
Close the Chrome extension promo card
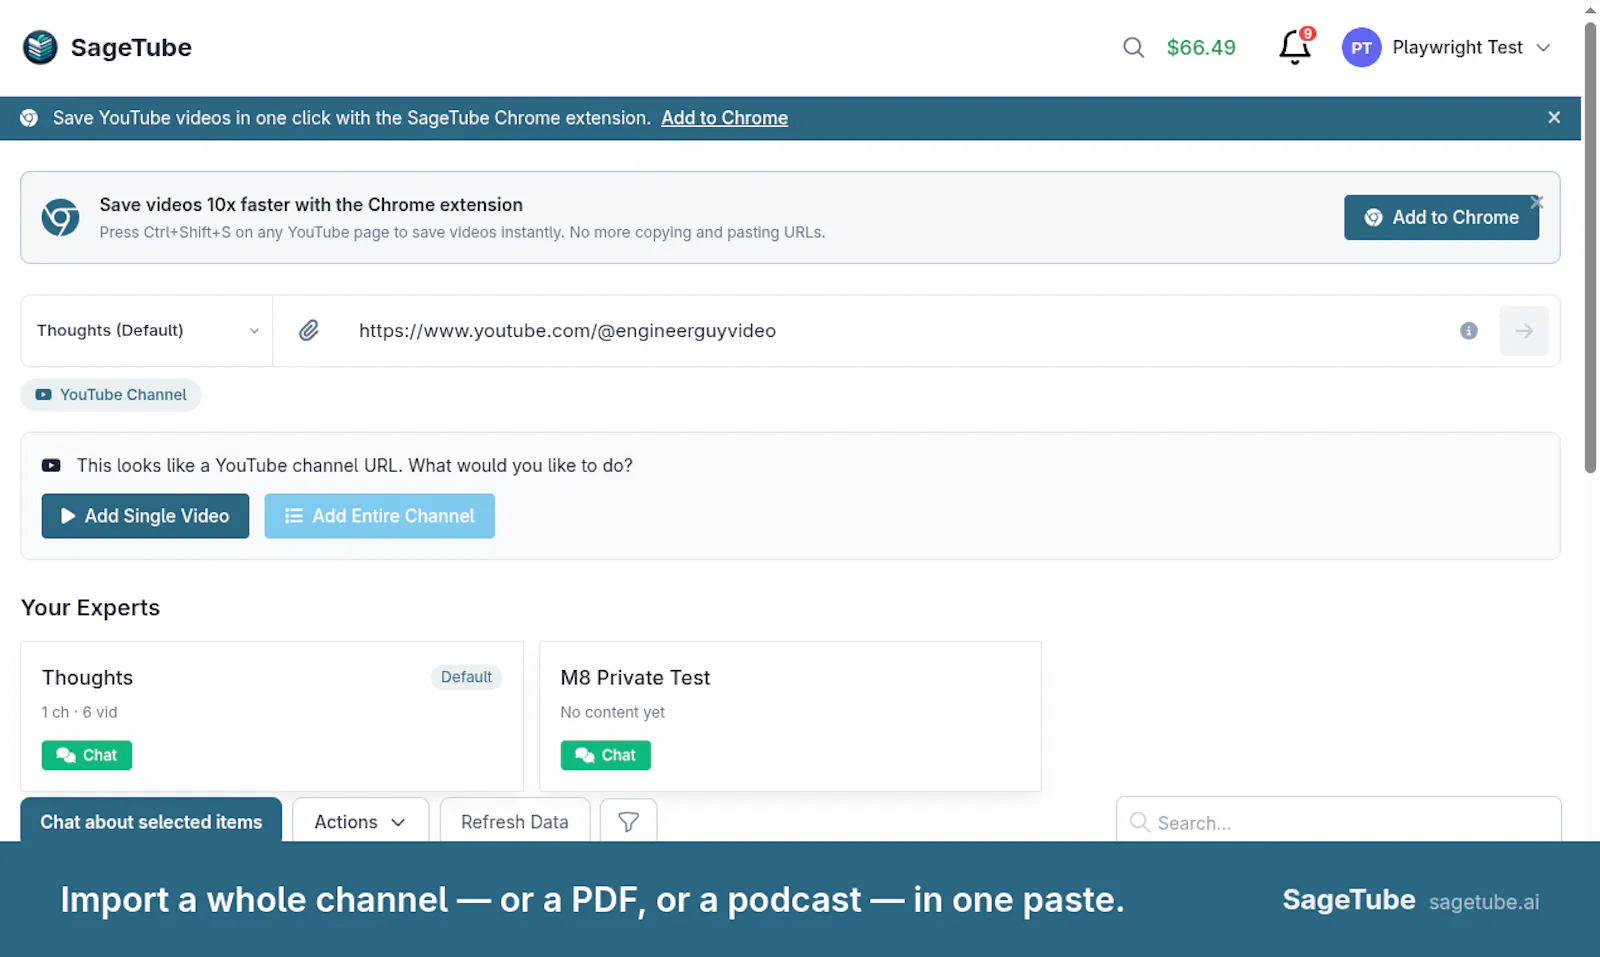point(1537,203)
